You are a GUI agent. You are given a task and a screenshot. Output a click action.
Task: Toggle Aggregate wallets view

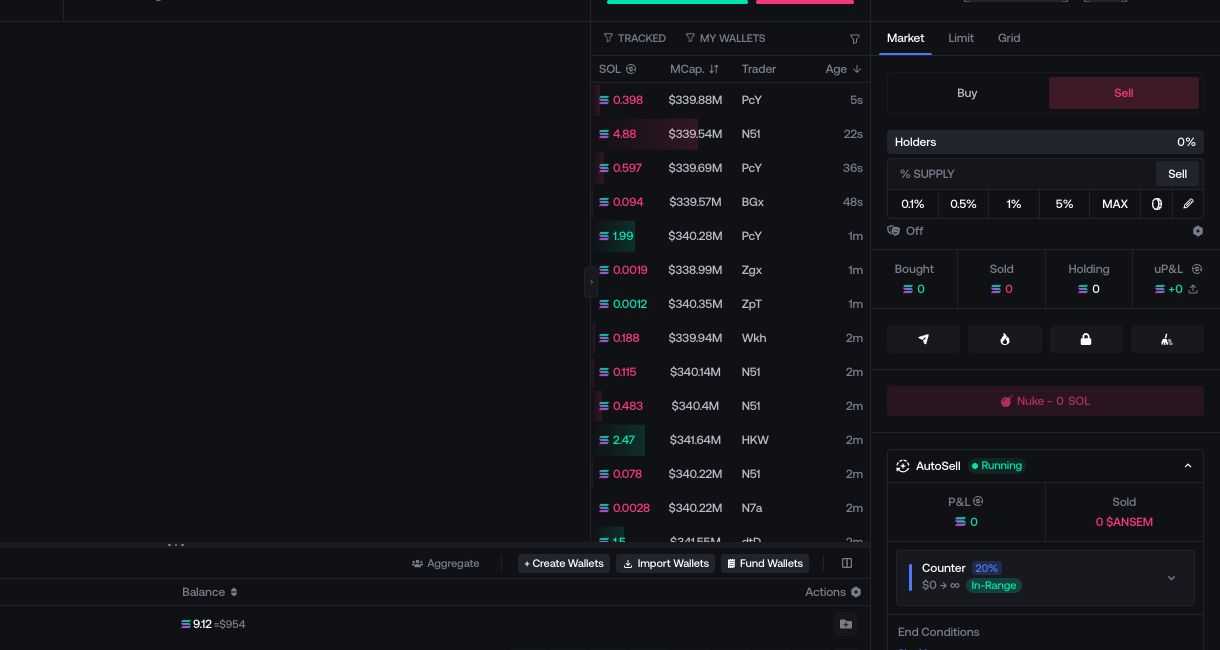pos(445,564)
